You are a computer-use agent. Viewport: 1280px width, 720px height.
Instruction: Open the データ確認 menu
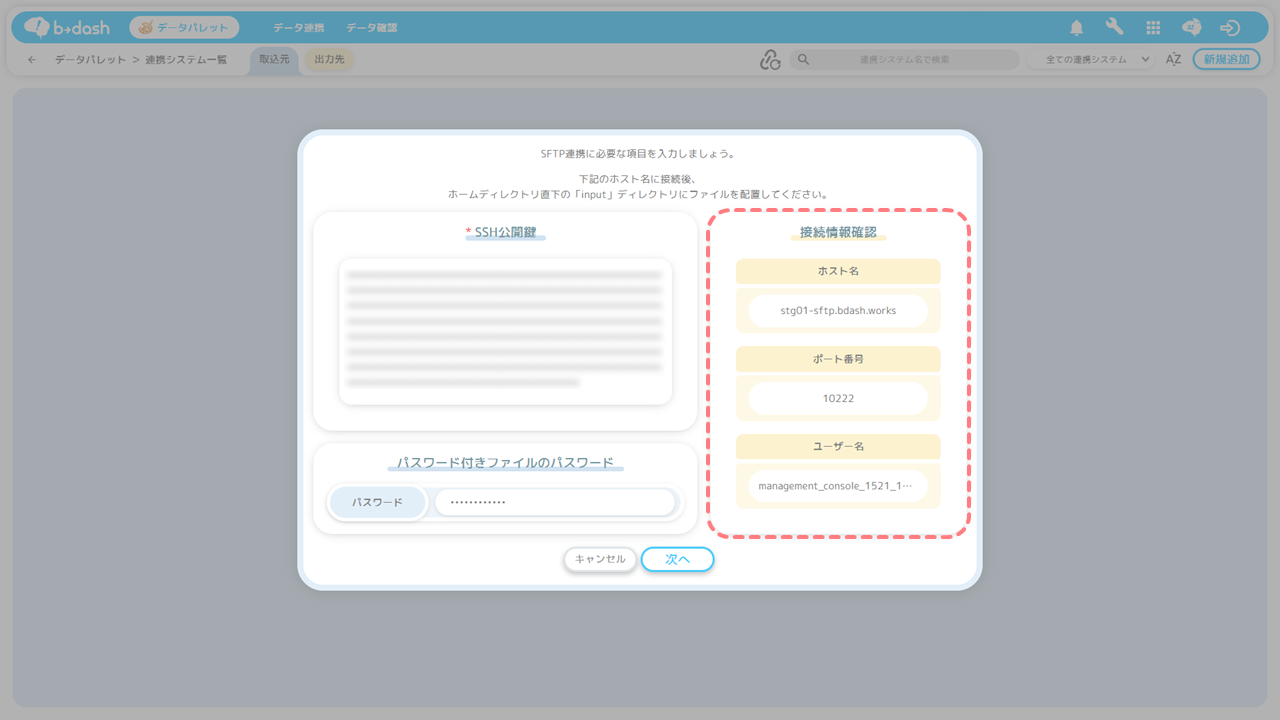pos(372,28)
